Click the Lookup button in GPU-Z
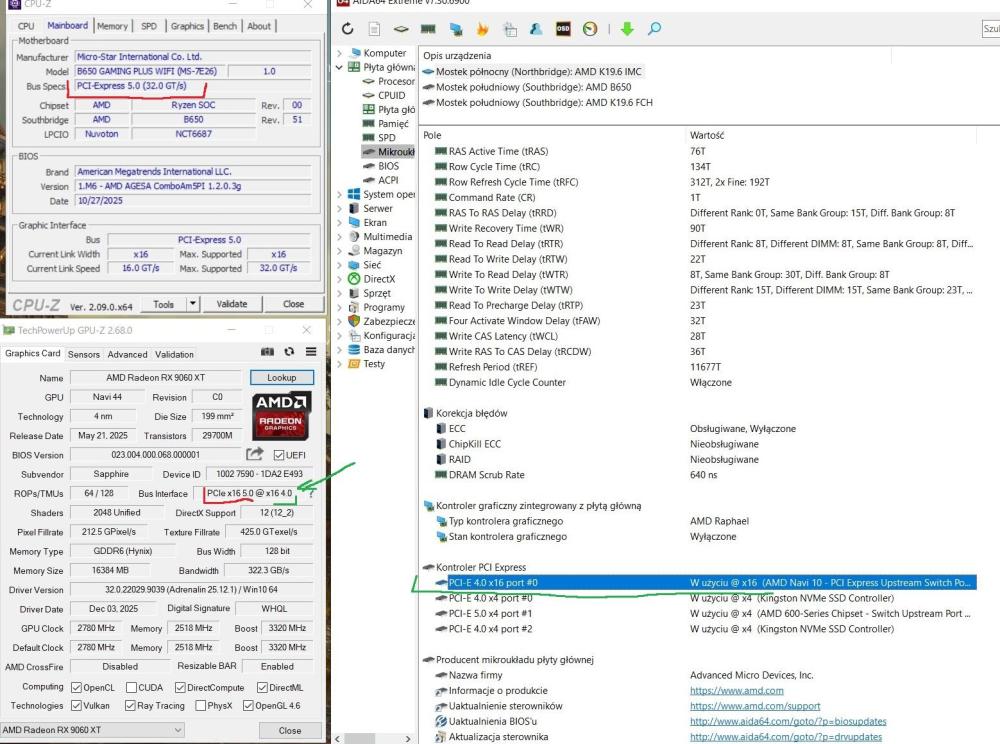This screenshot has height=744, width=1000. 281,378
